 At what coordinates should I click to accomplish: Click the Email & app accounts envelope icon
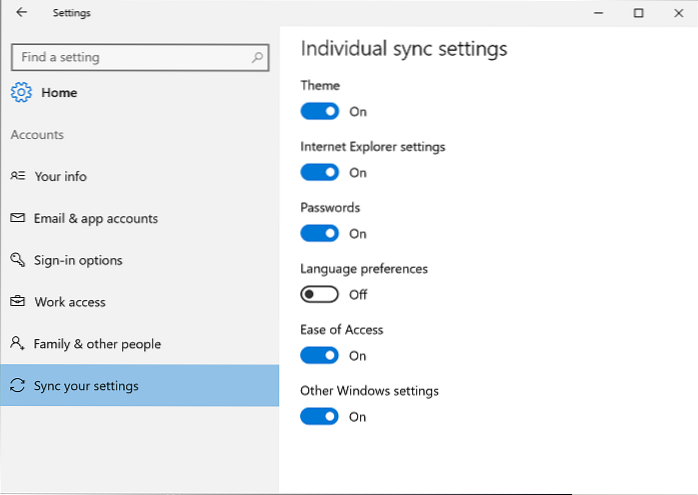tap(17, 218)
